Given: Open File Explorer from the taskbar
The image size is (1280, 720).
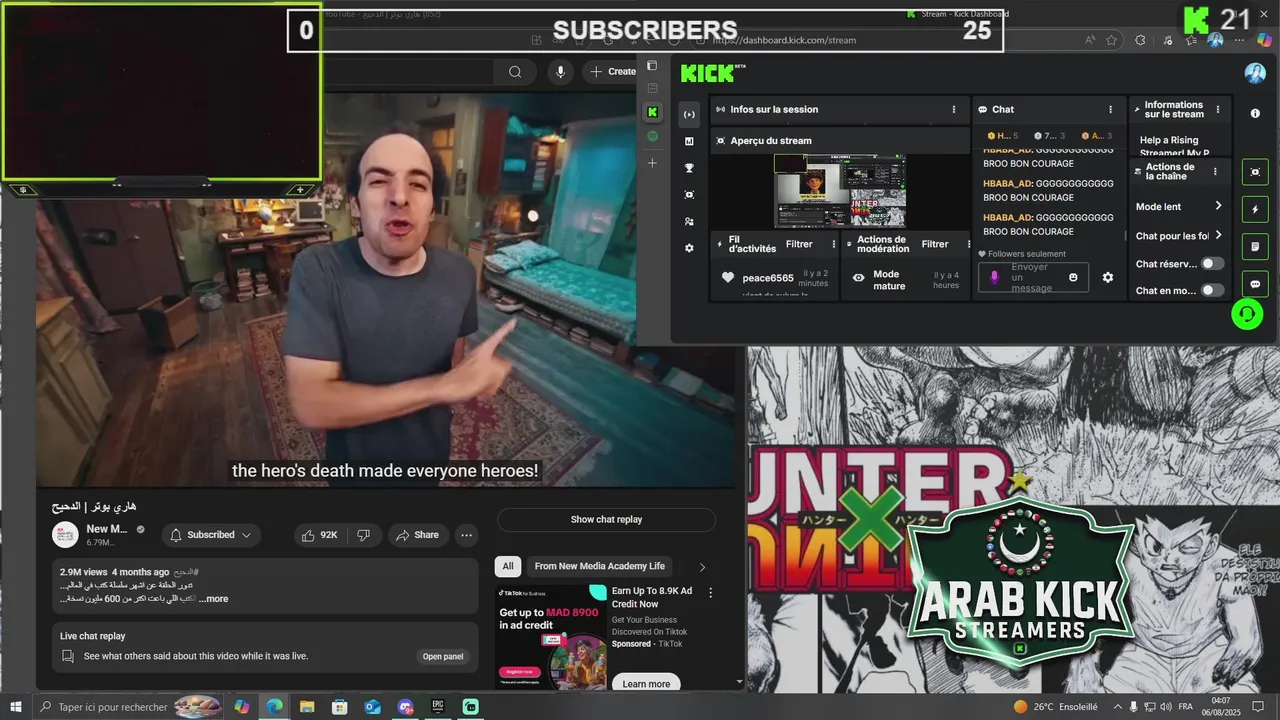Looking at the screenshot, I should (307, 706).
